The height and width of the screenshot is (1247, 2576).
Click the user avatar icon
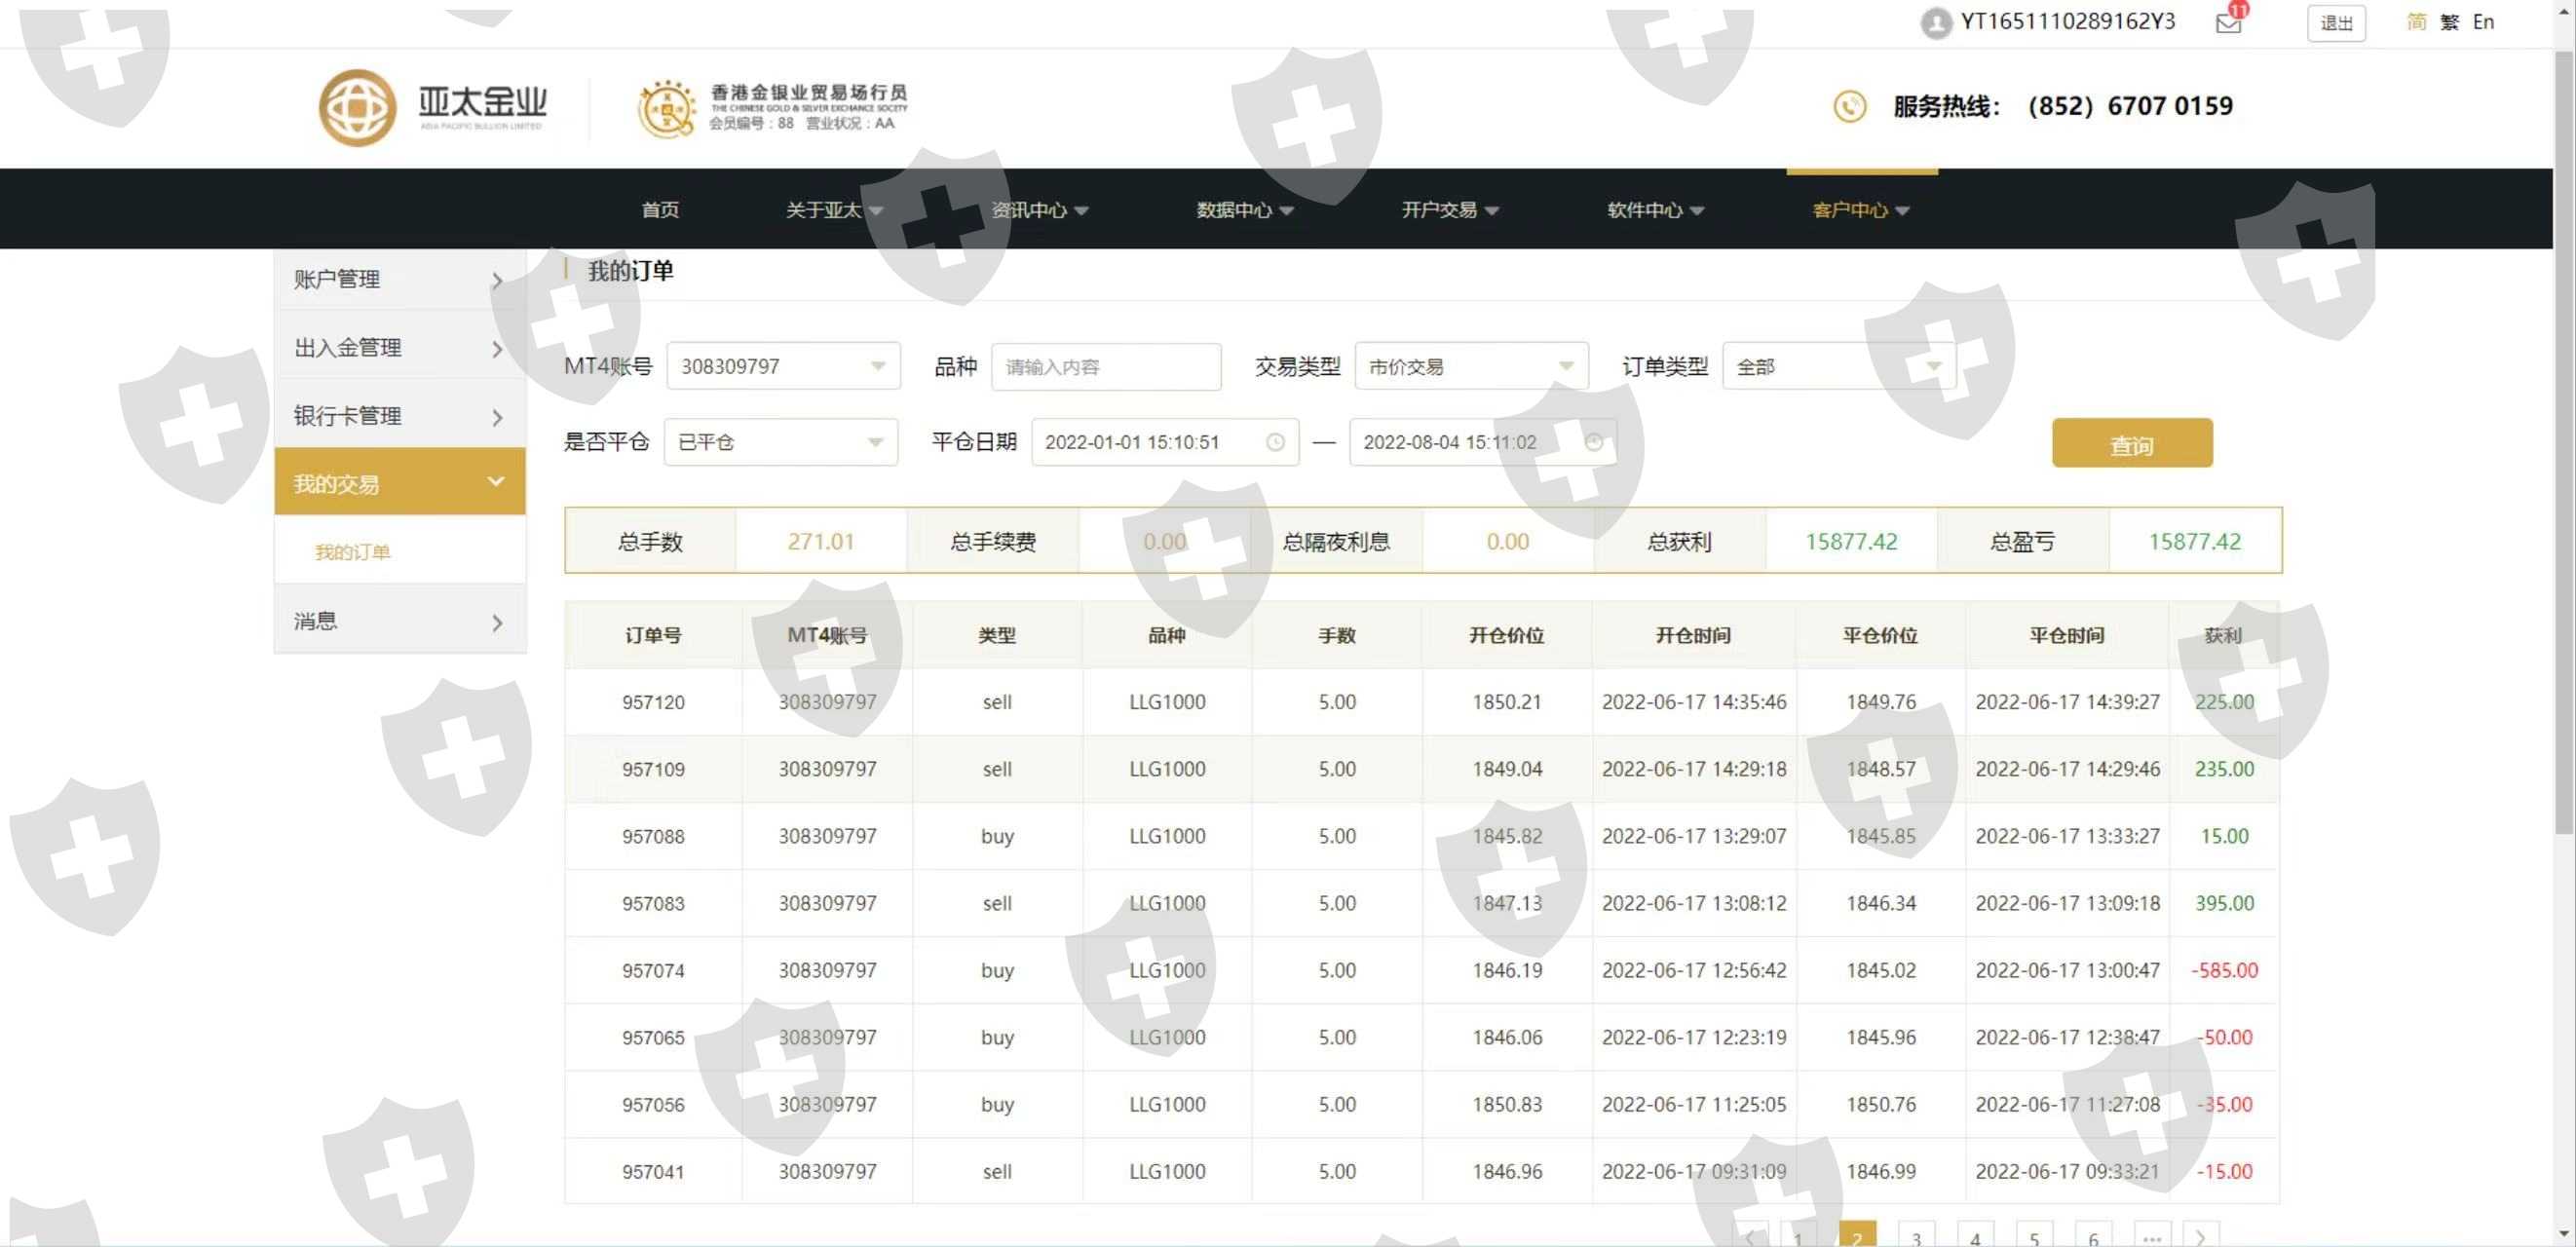coord(1936,23)
